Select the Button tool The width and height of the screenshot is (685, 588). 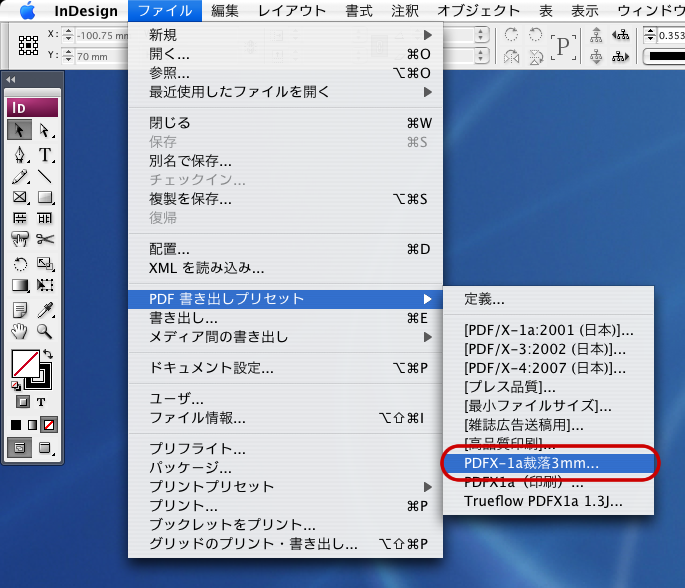coord(19,239)
